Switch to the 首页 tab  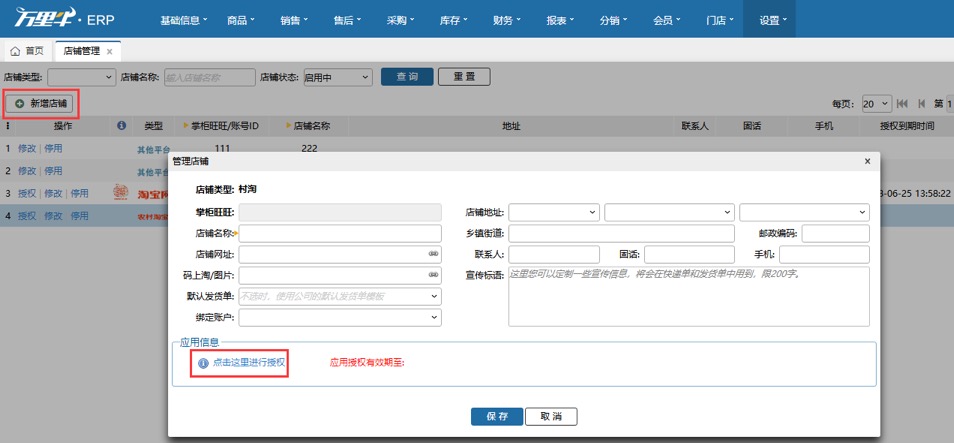[x=27, y=52]
